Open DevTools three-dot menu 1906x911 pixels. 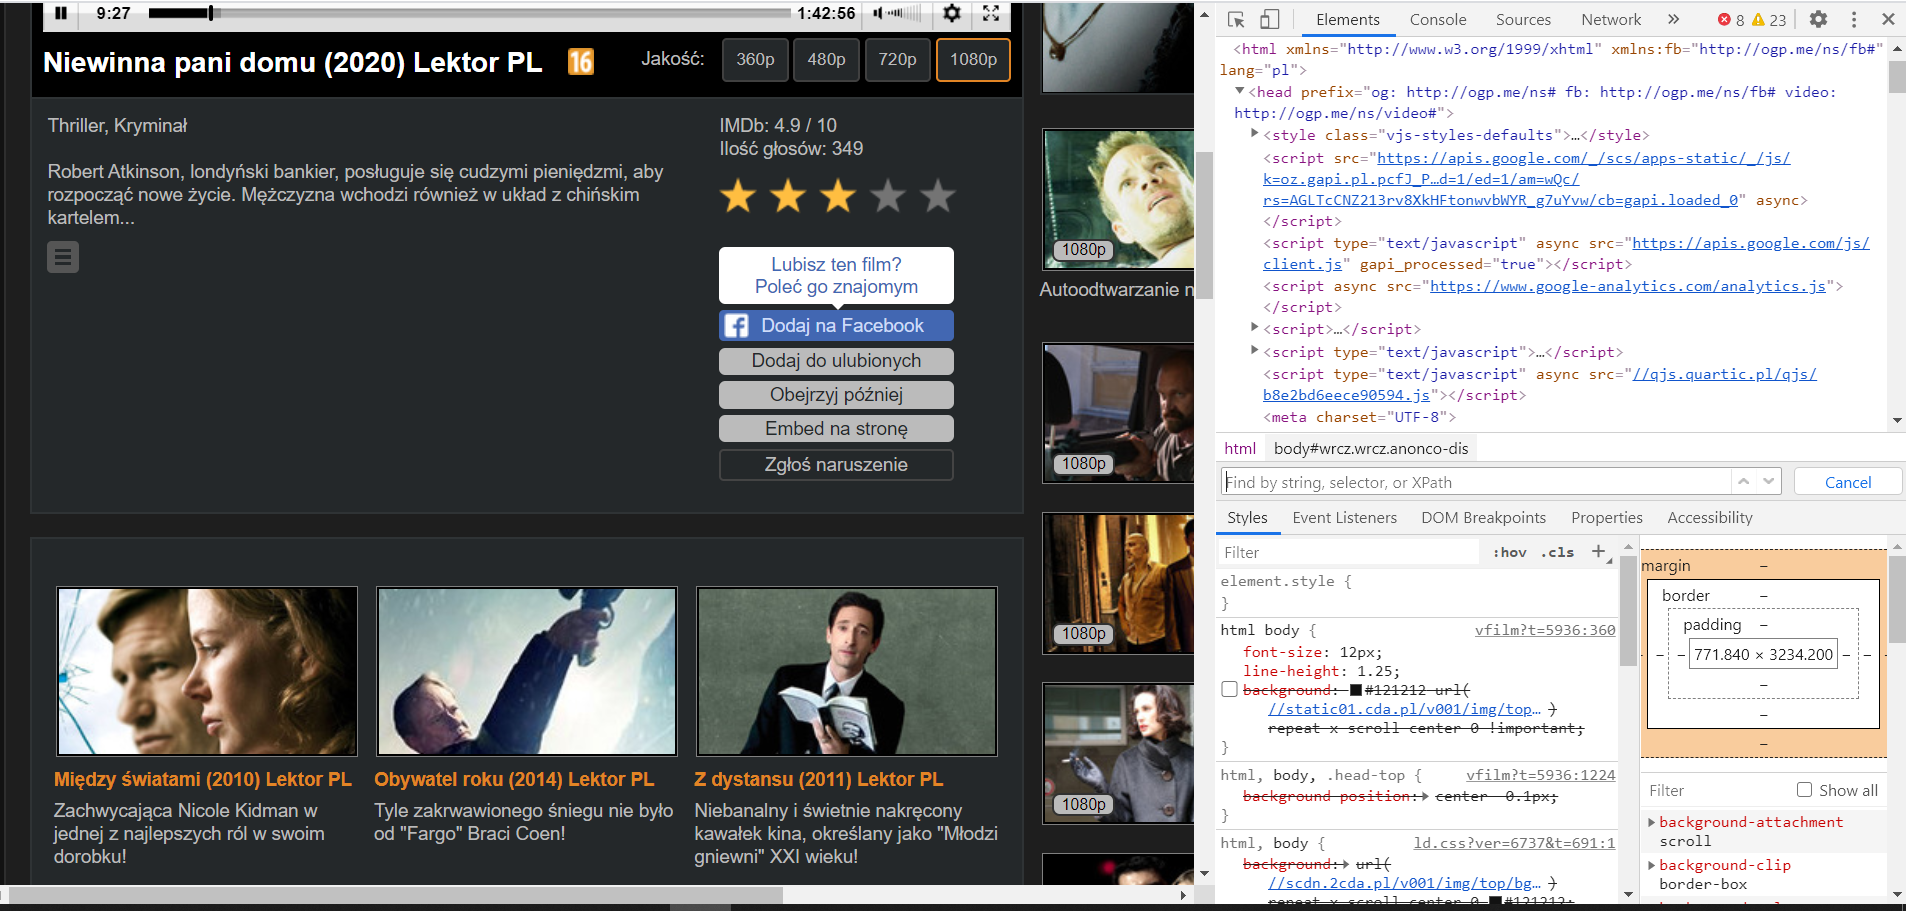pyautogui.click(x=1854, y=19)
